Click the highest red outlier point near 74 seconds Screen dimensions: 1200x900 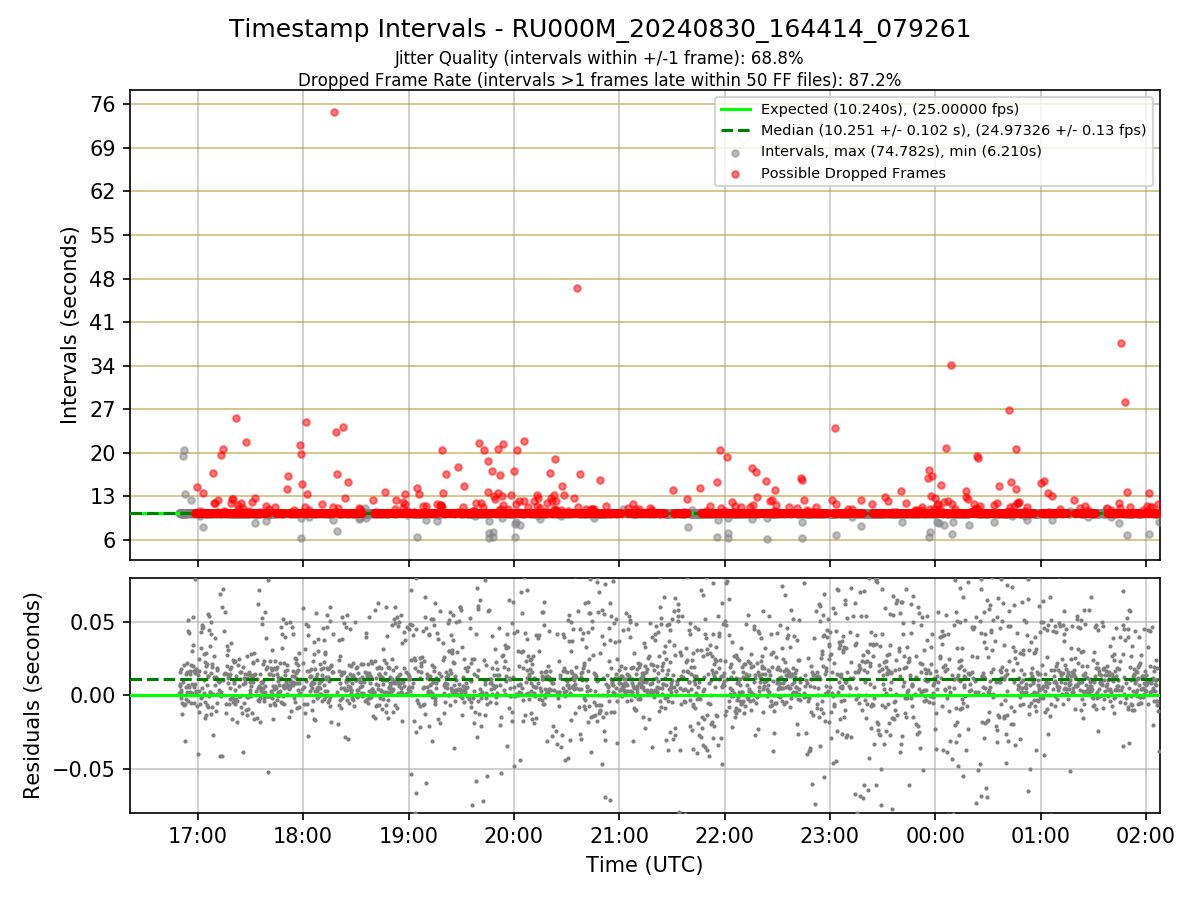[334, 112]
